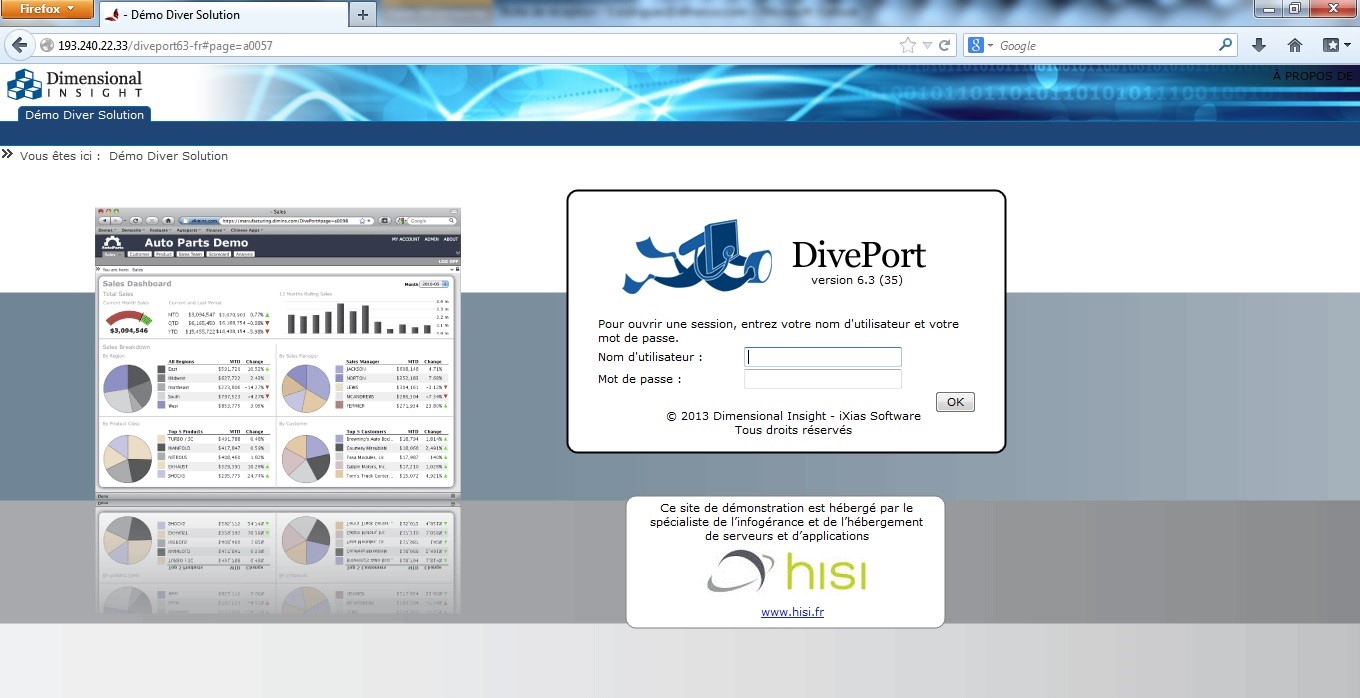The width and height of the screenshot is (1360, 698).
Task: Click the Mot de passe field
Action: tap(823, 379)
